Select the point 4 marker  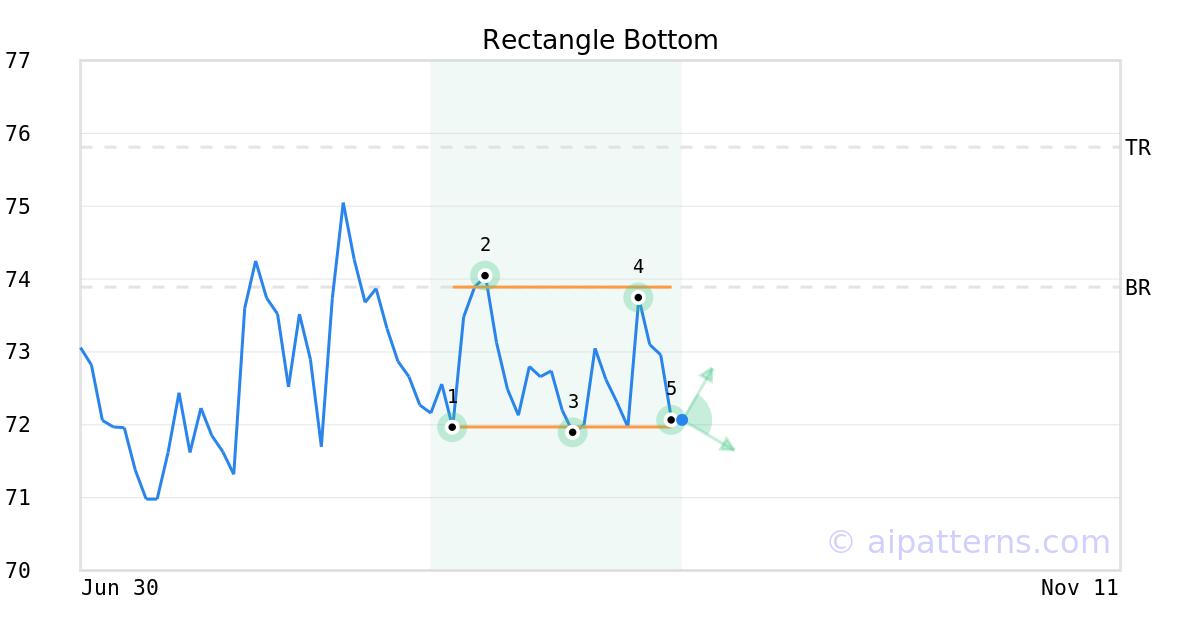pos(638,297)
